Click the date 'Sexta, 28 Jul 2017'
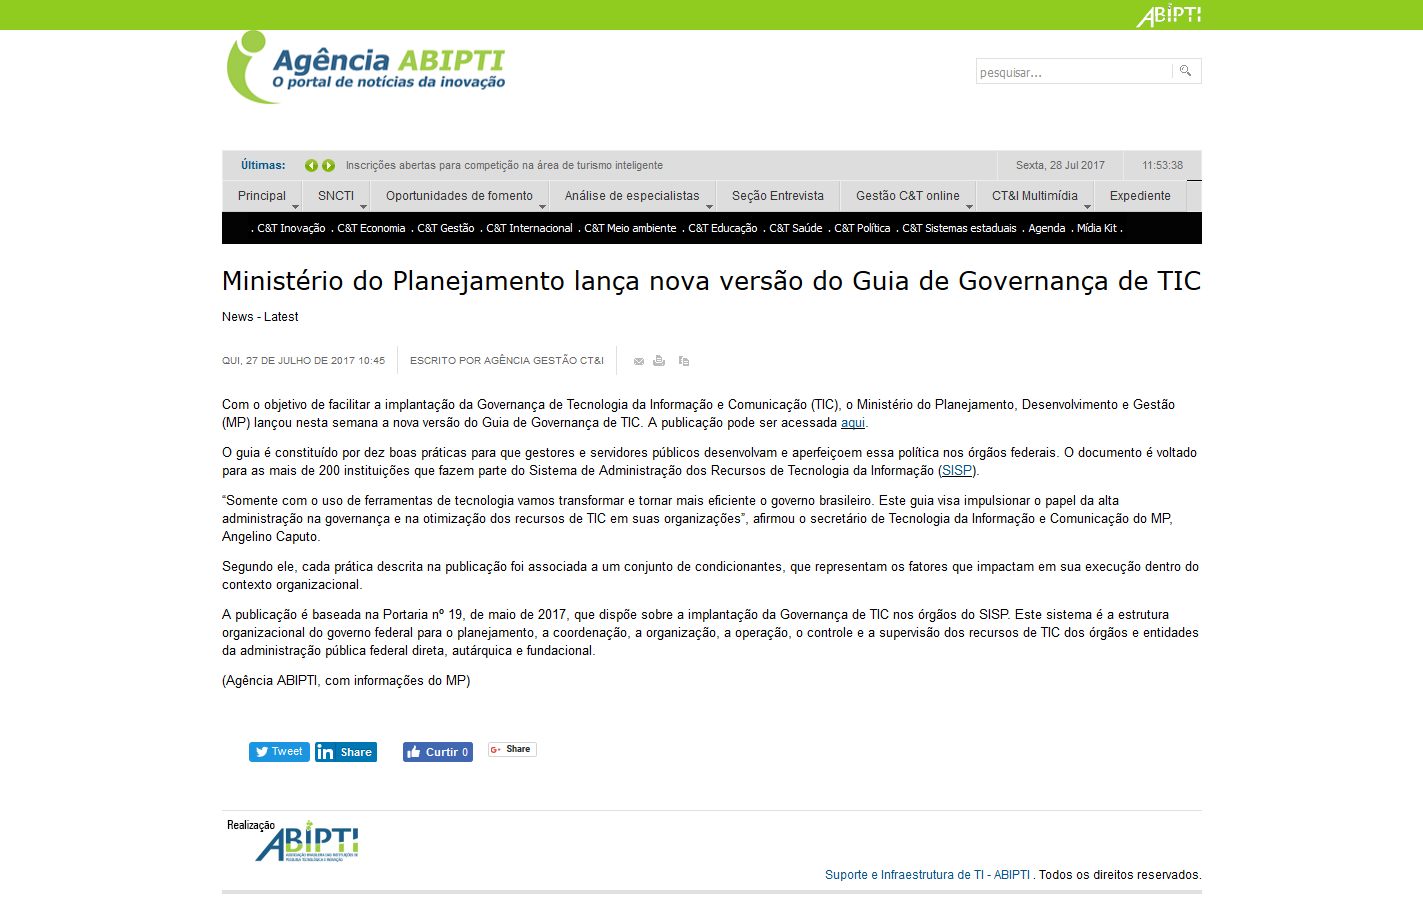The image size is (1423, 913). click(1060, 166)
